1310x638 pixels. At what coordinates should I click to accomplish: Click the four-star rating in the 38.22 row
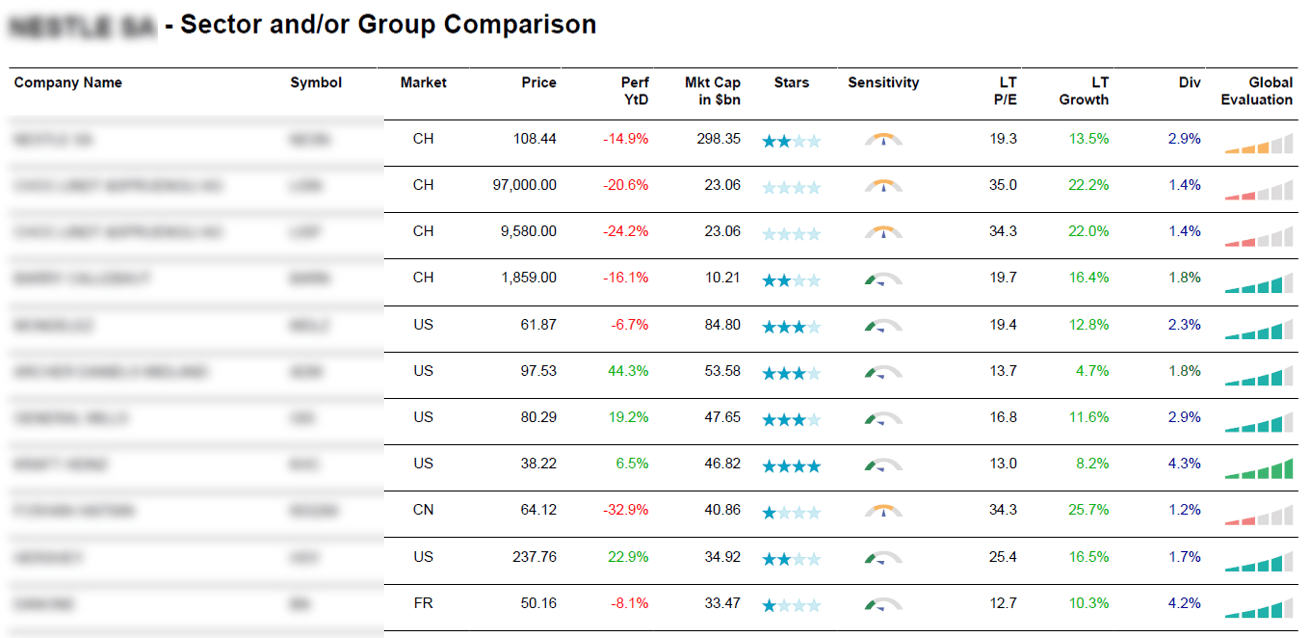coord(791,466)
